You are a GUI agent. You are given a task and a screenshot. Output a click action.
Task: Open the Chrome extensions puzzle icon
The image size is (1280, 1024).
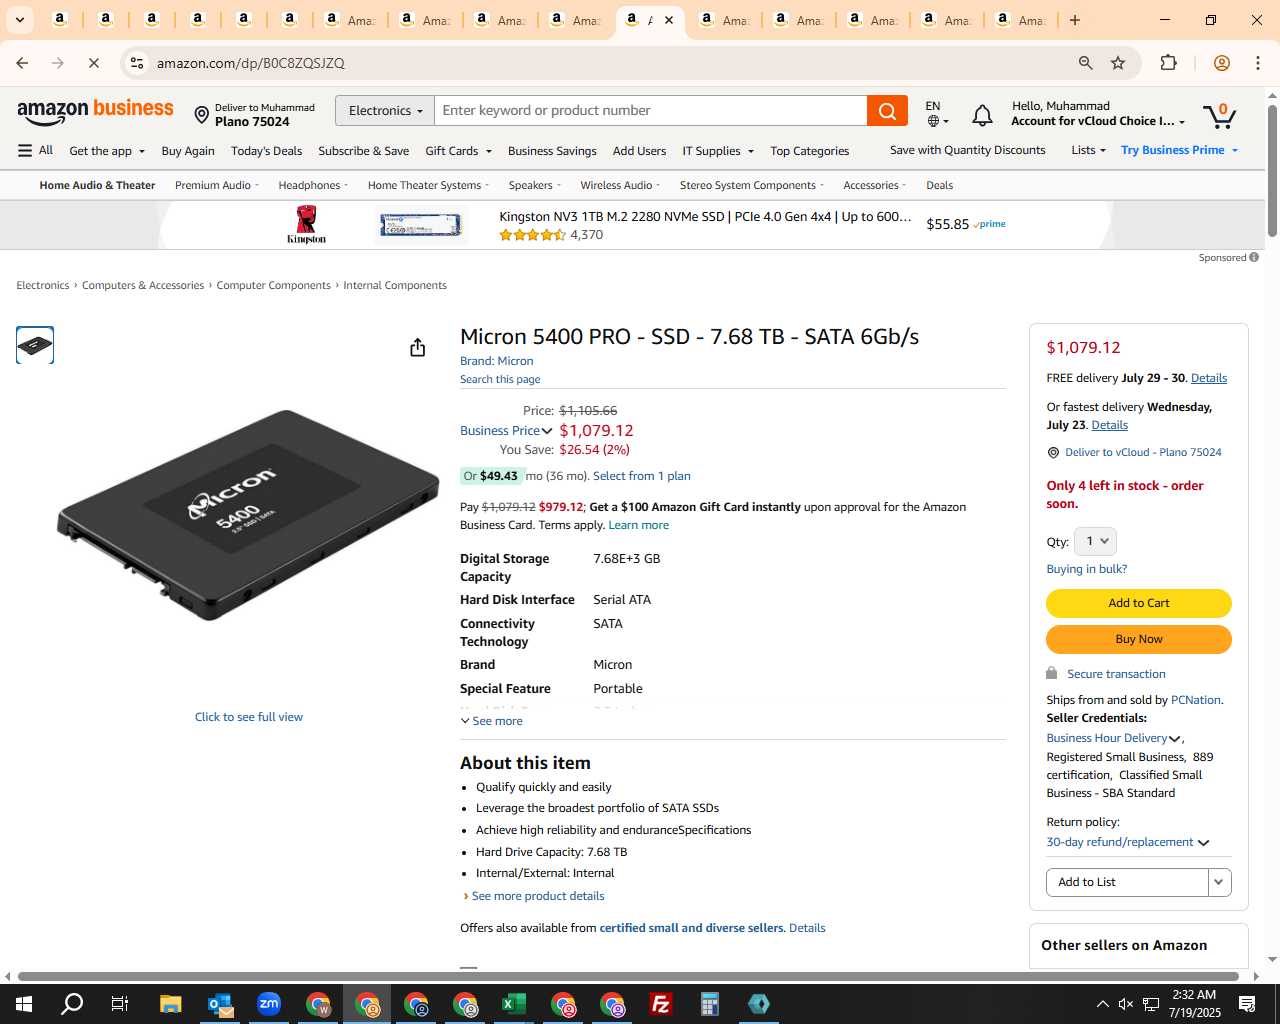coord(1168,63)
